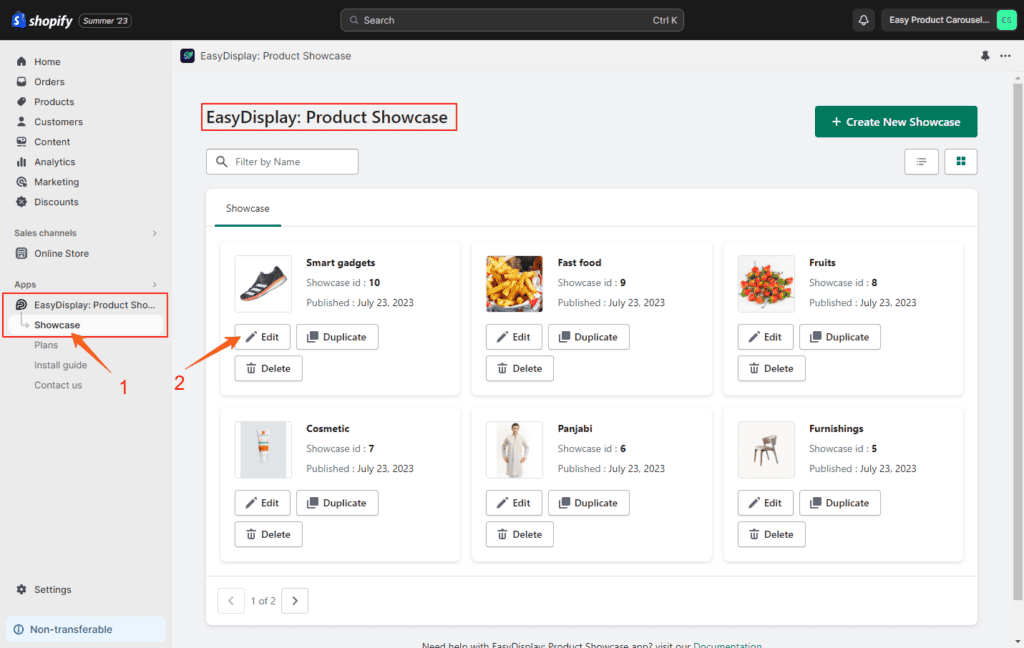Click the Filter by Name search field

point(282,161)
